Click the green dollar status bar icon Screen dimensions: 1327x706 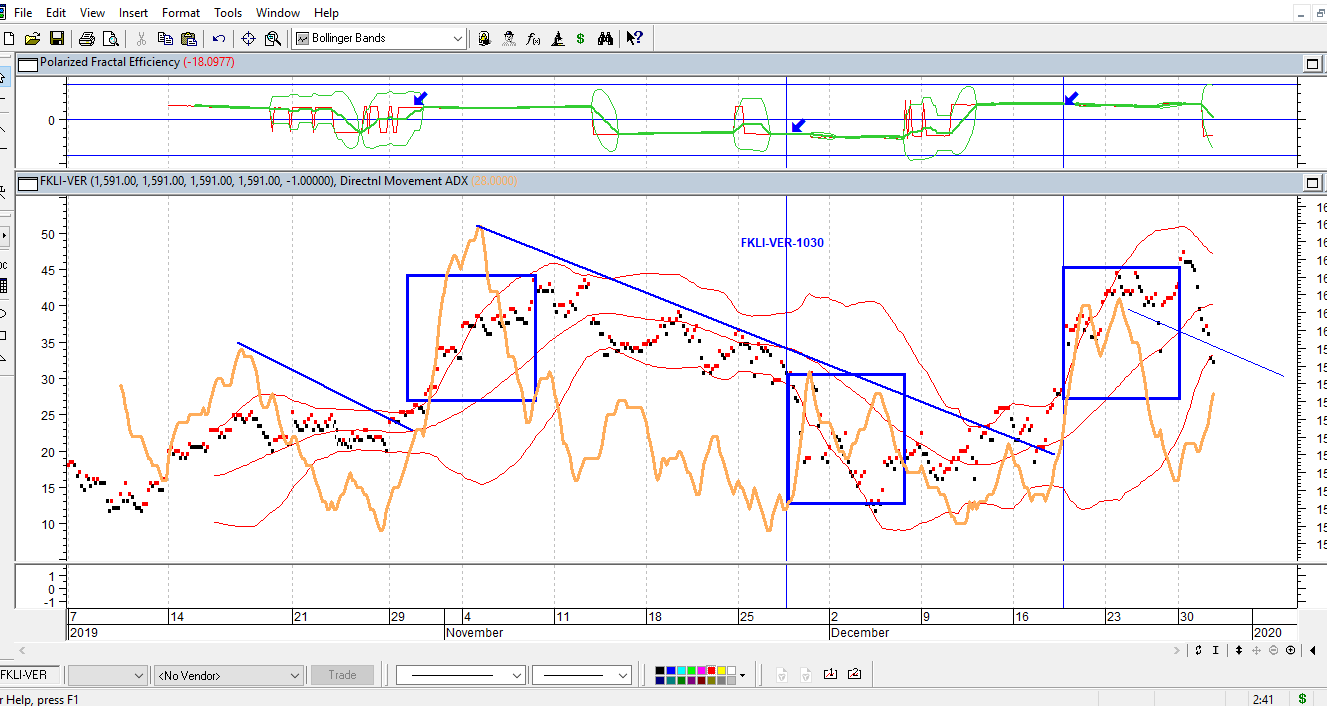point(1302,698)
